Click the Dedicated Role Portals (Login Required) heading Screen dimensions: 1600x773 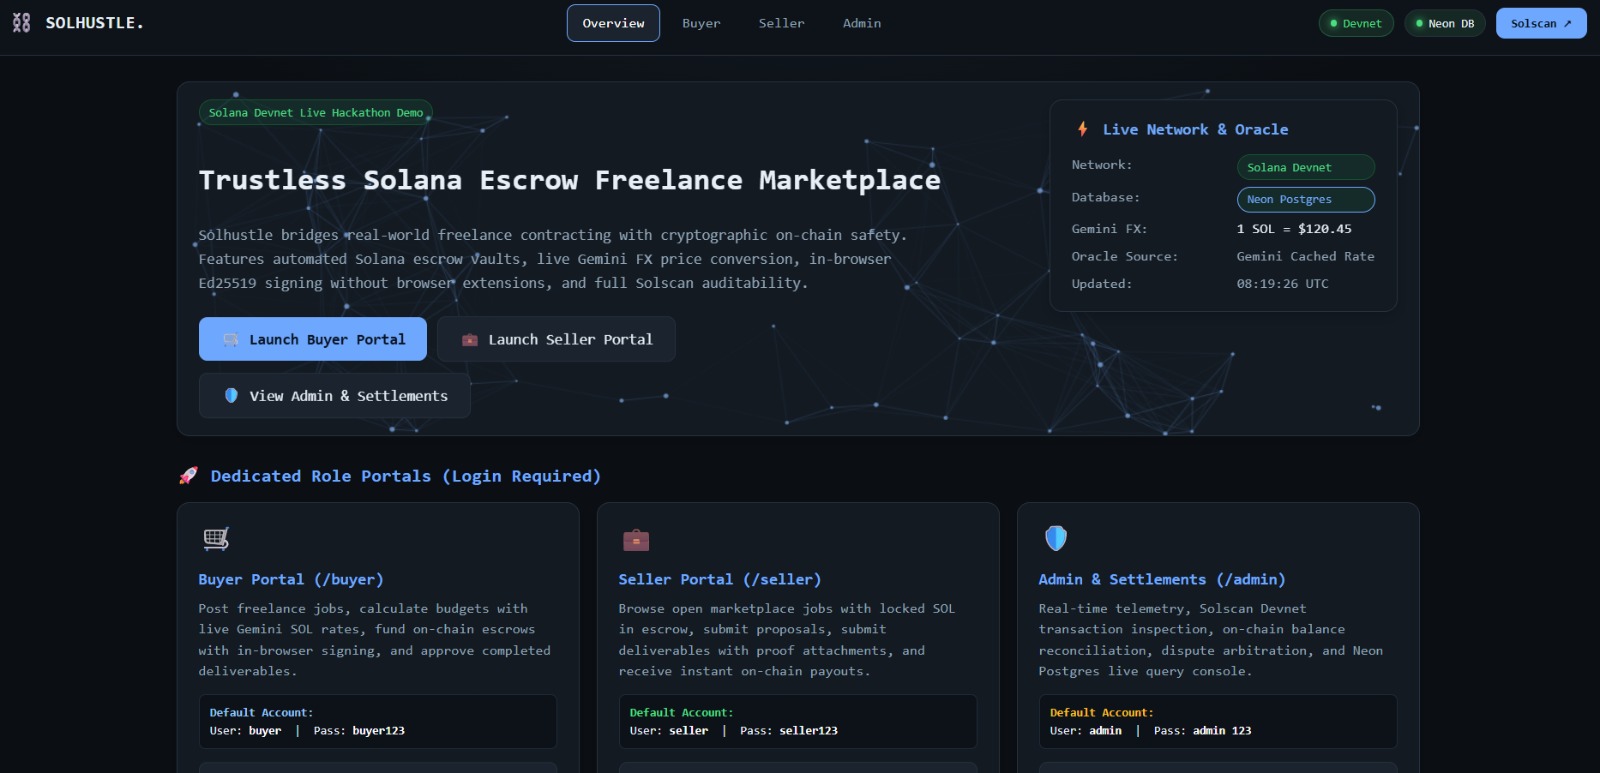point(406,476)
